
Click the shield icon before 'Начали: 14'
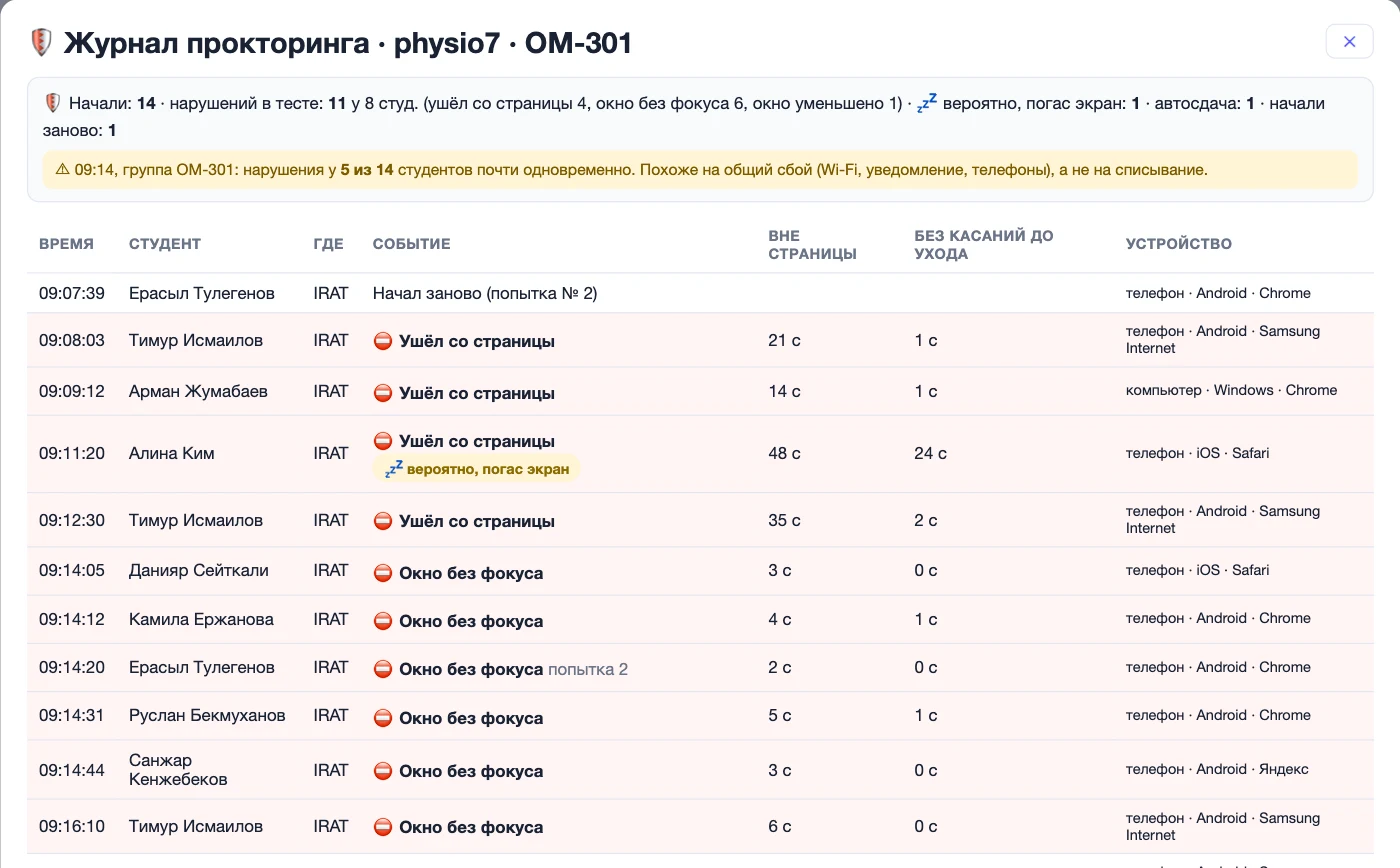tap(53, 103)
